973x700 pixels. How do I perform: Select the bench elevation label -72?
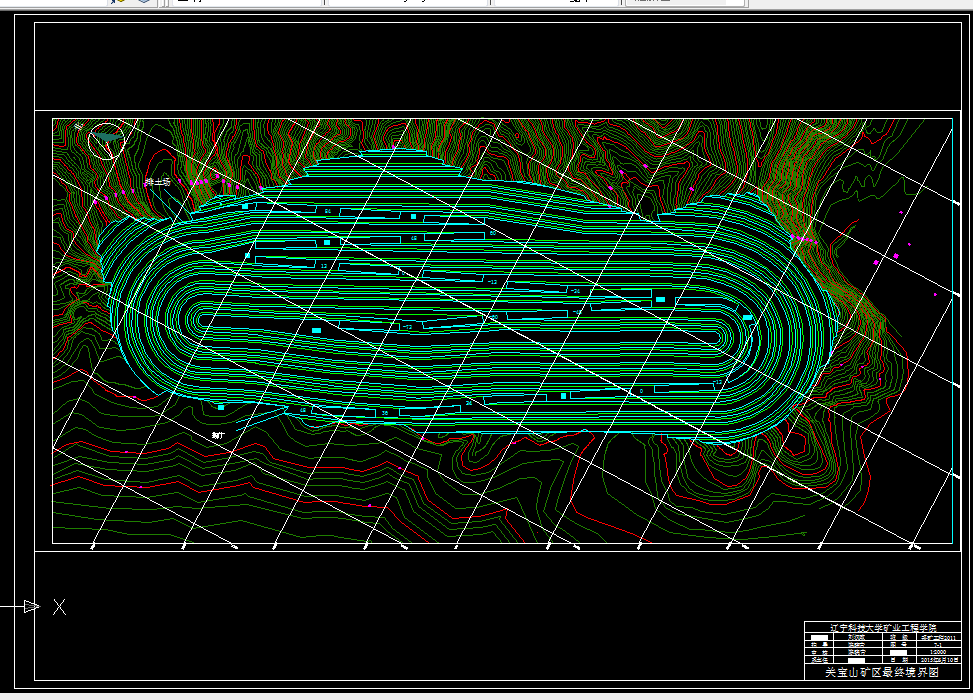coord(407,326)
